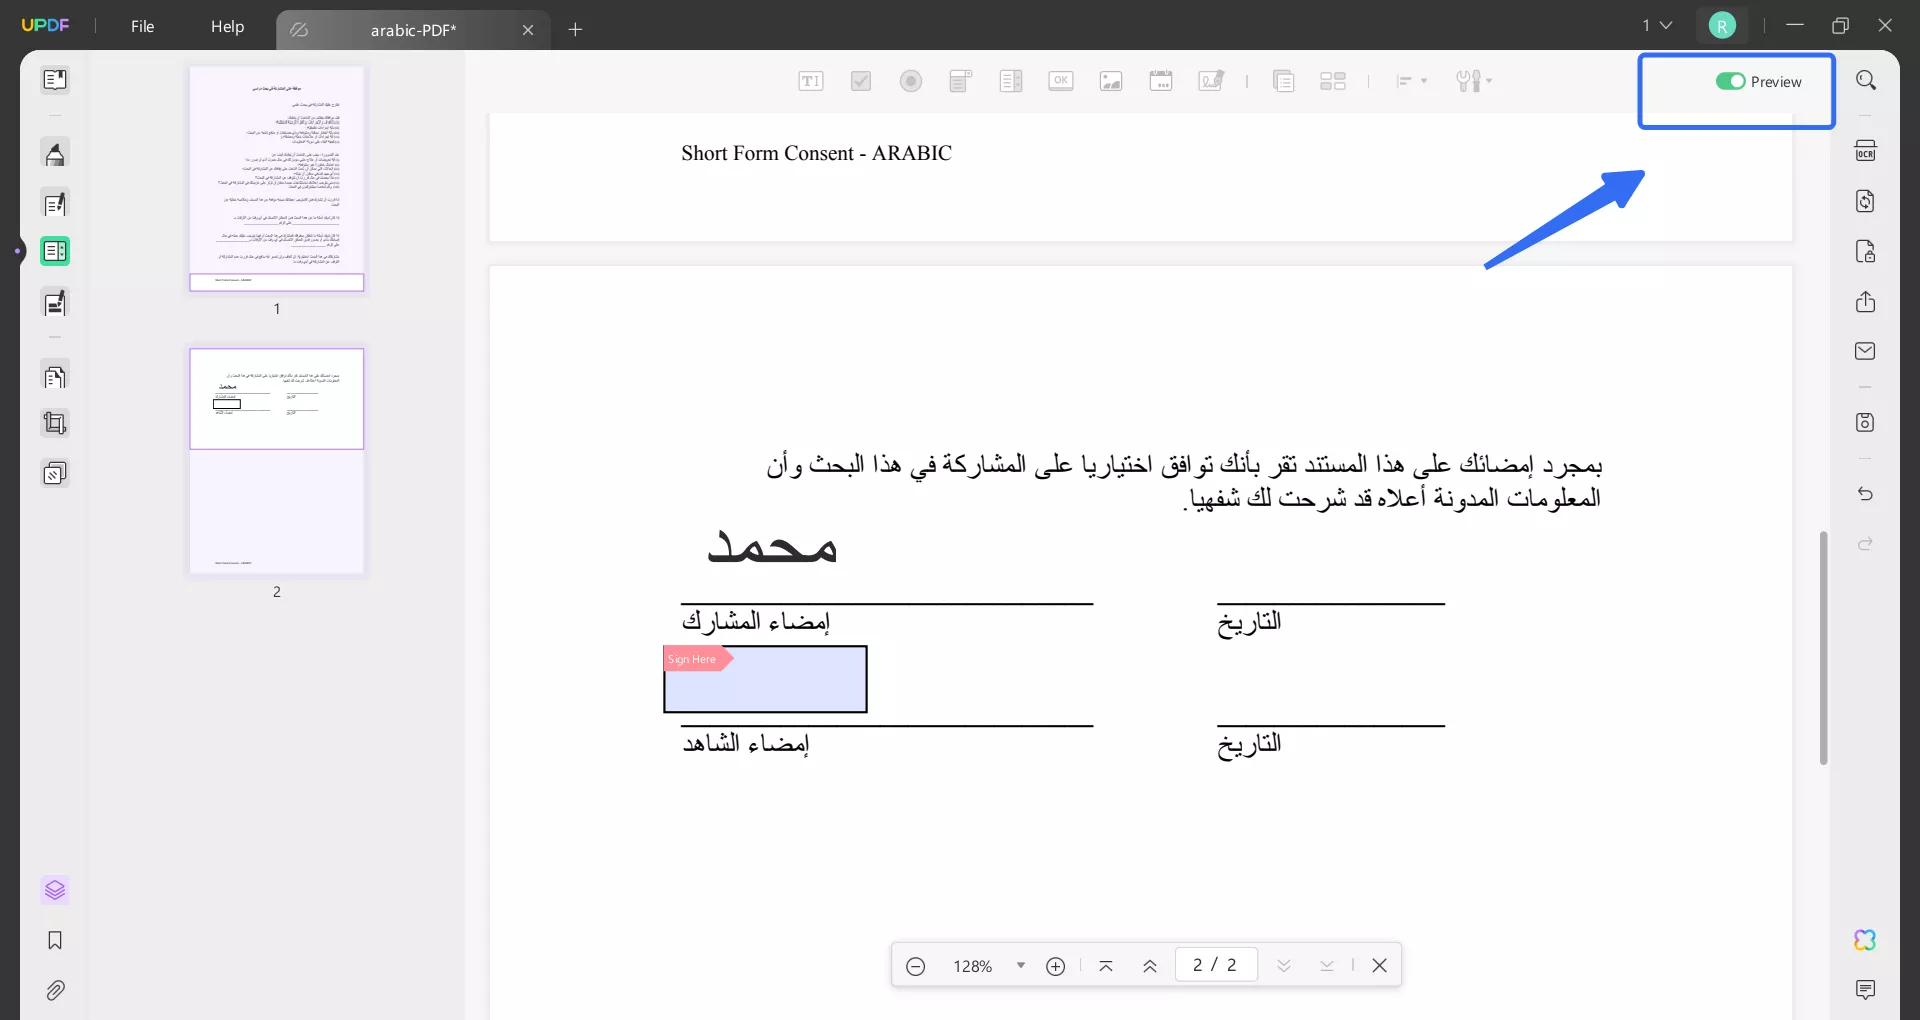
Task: Open the Annotate tool in the left sidebar
Action: pyautogui.click(x=55, y=153)
